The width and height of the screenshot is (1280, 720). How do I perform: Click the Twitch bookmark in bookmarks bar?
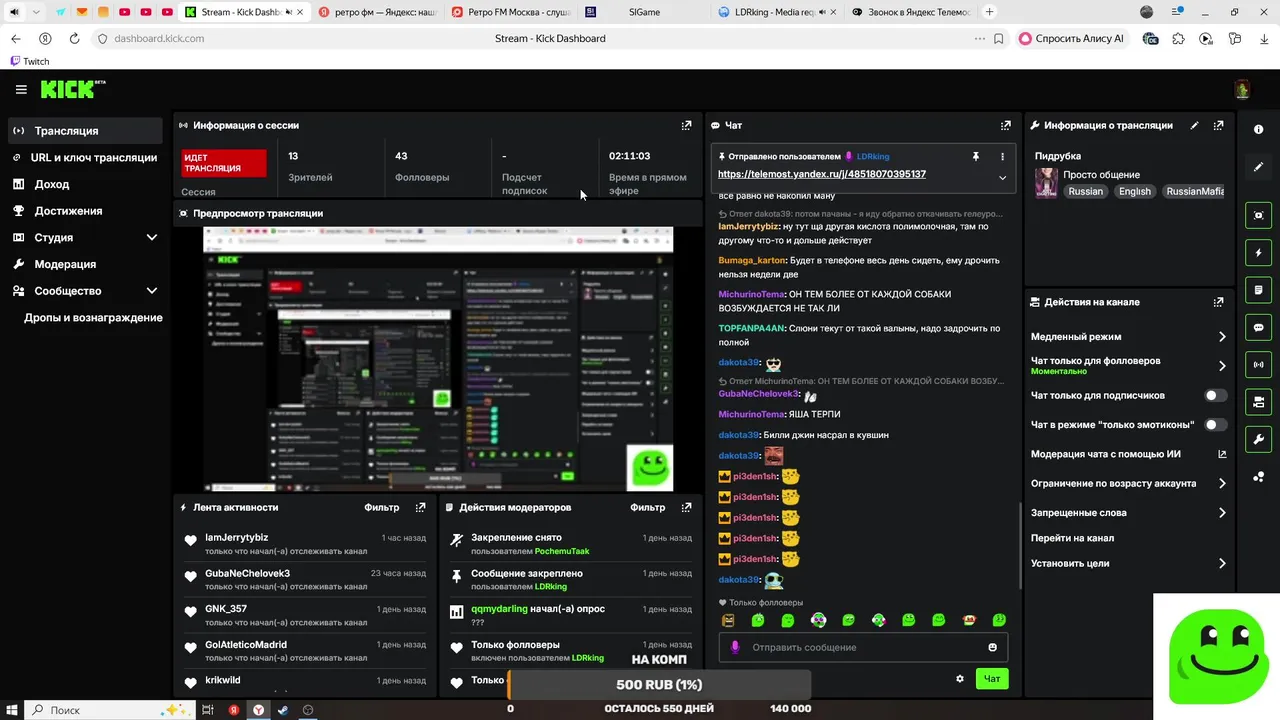point(29,61)
